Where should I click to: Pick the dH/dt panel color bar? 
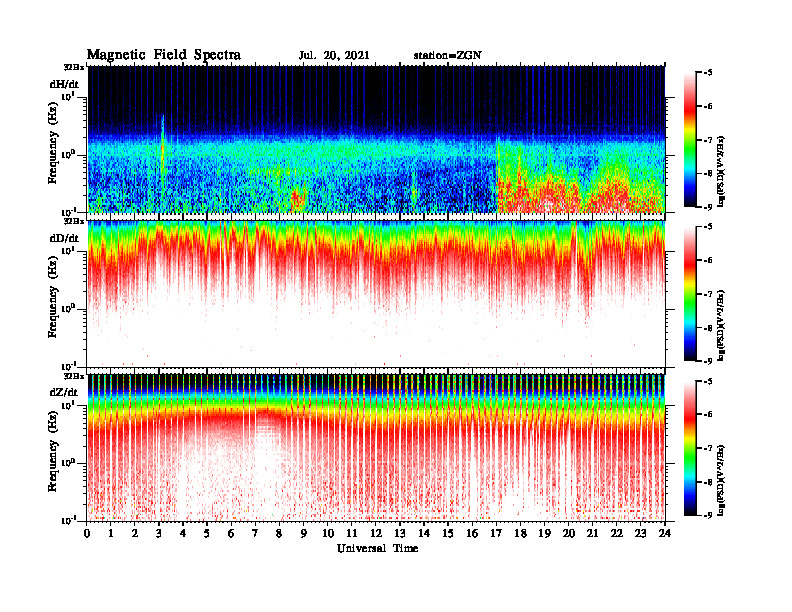point(690,140)
